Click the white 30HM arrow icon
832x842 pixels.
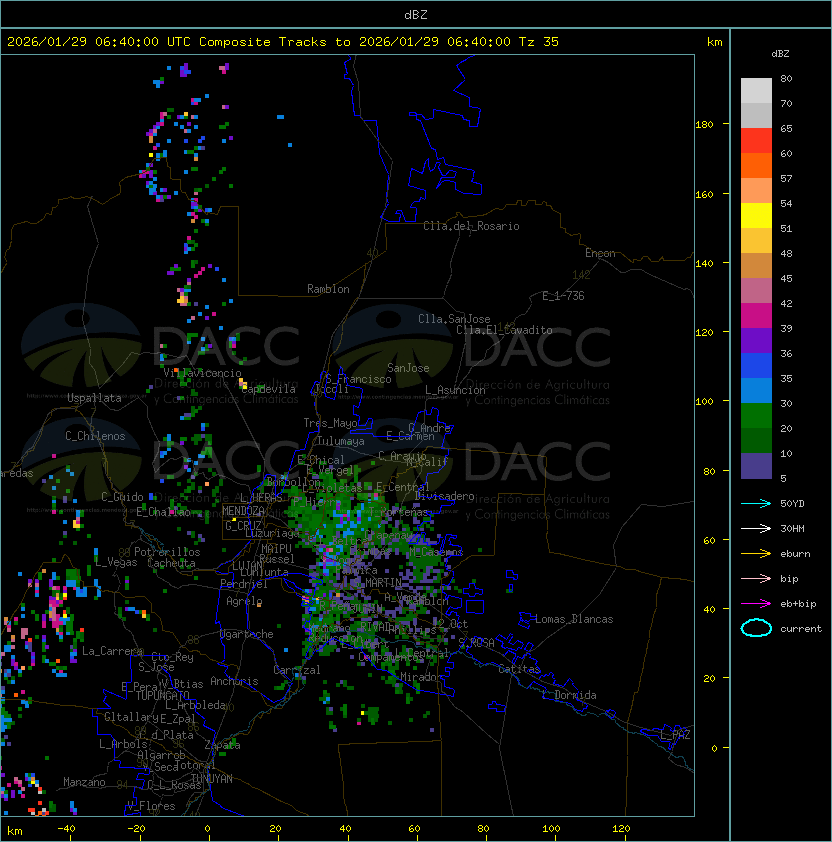(756, 528)
